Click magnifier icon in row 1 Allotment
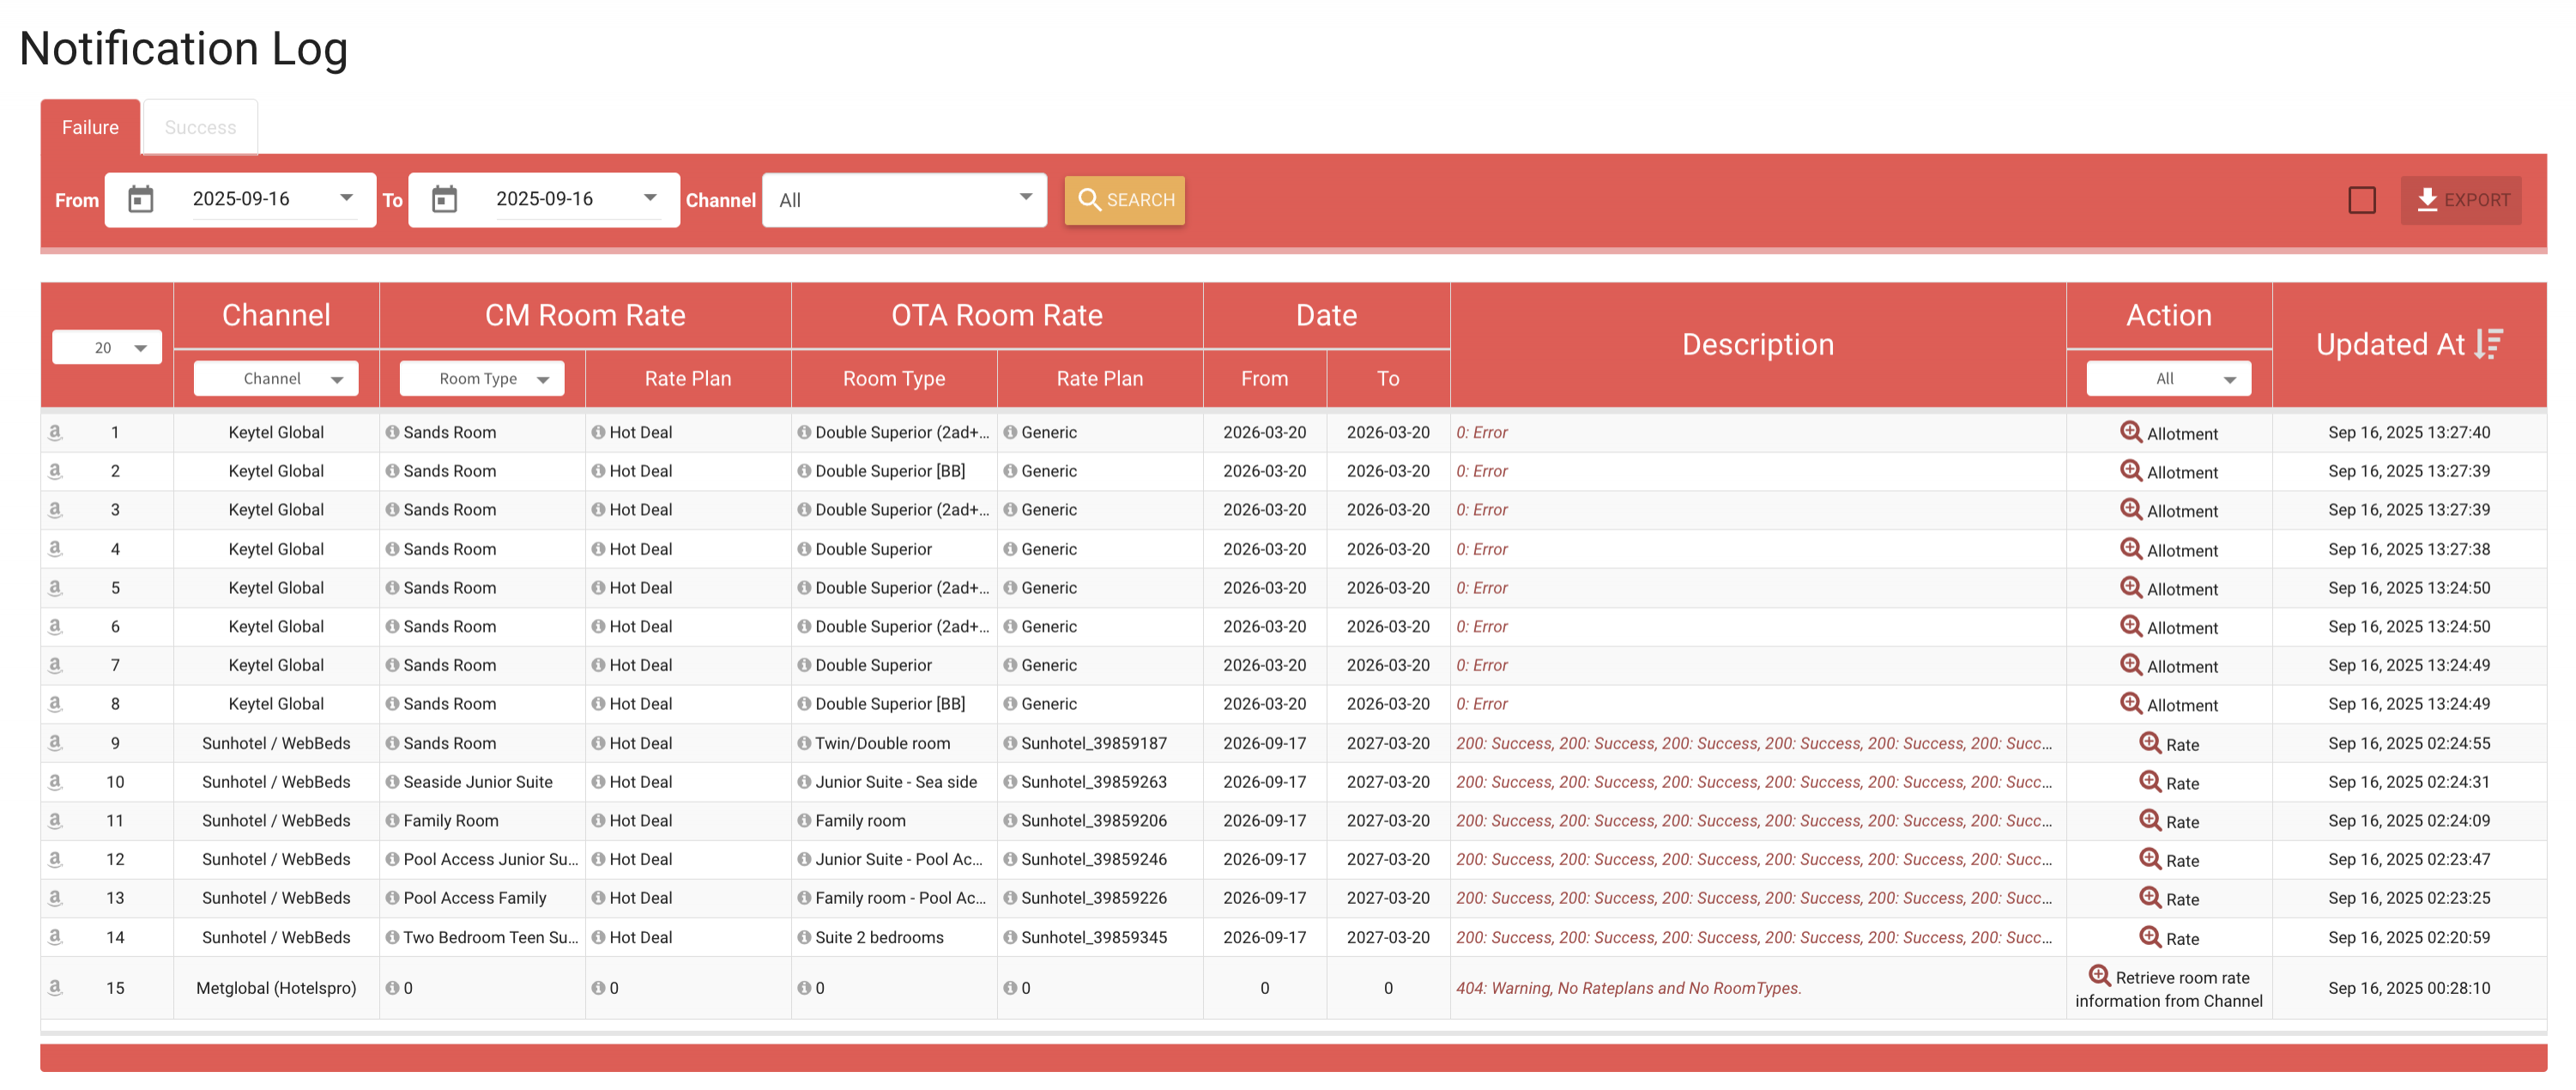Screen dimensions: 2576x1090 point(2130,432)
